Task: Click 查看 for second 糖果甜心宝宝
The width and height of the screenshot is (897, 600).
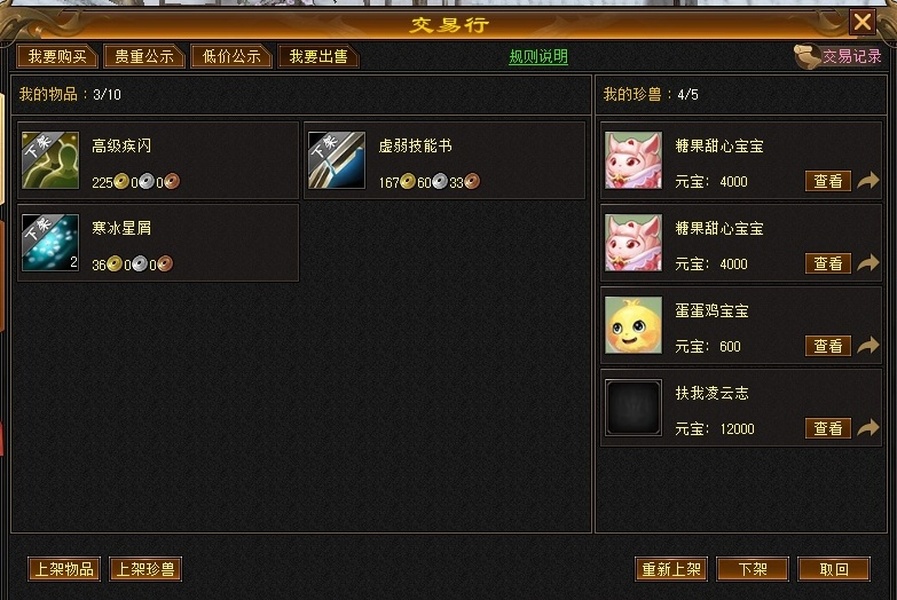Action: click(x=828, y=263)
